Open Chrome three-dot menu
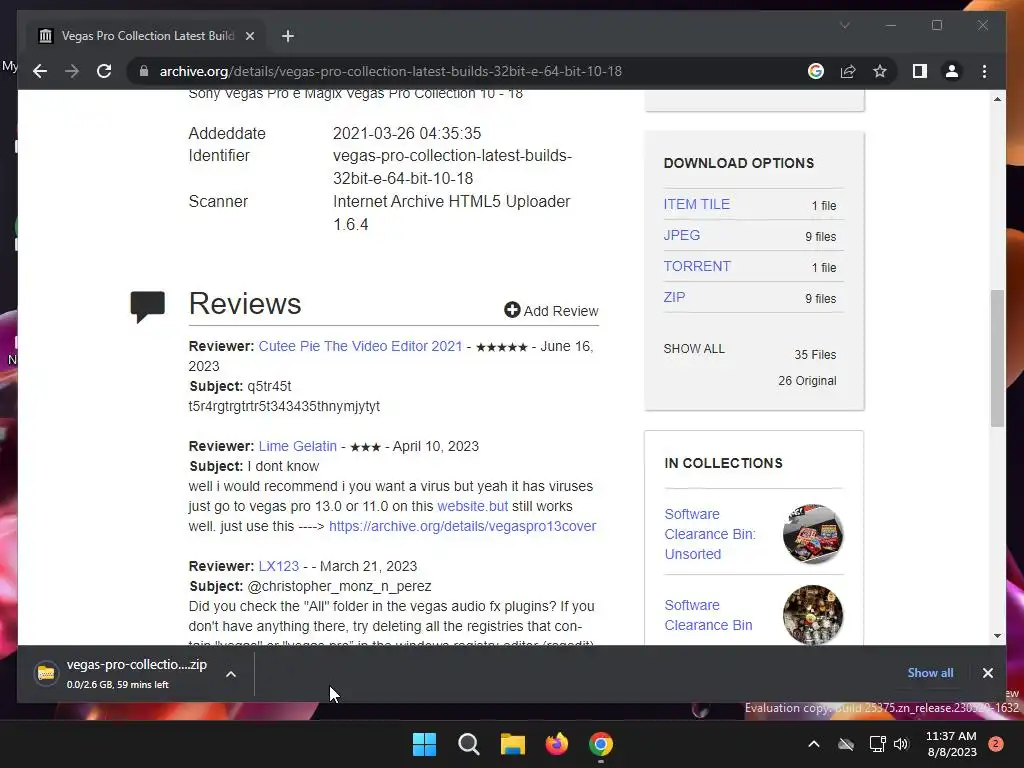The height and width of the screenshot is (768, 1024). pyautogui.click(x=984, y=71)
